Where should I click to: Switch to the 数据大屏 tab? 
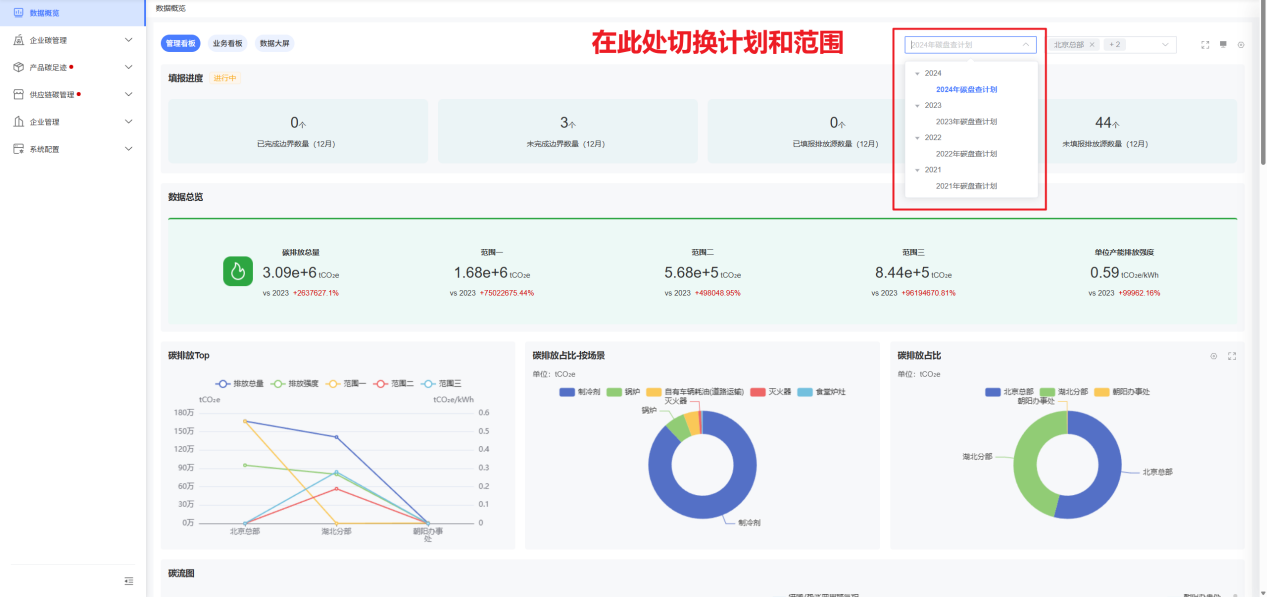(x=274, y=43)
